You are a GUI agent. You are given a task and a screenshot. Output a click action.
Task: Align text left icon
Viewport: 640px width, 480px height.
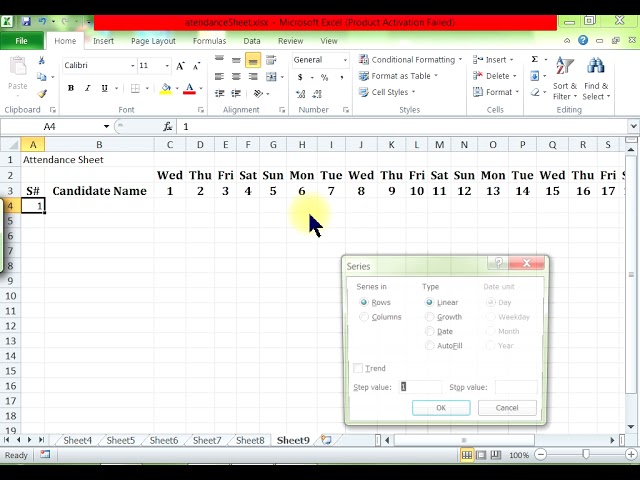(219, 77)
